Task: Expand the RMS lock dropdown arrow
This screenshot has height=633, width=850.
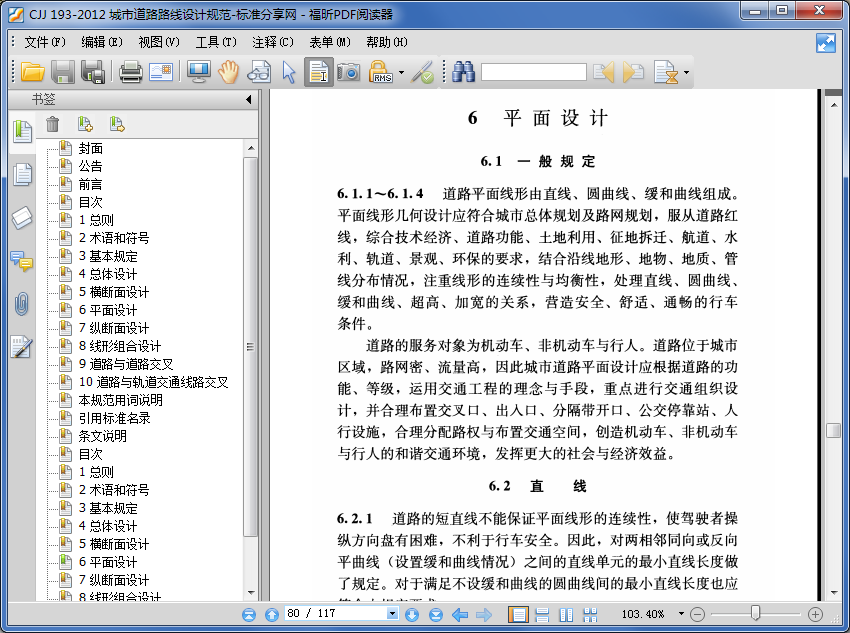Action: (x=401, y=72)
